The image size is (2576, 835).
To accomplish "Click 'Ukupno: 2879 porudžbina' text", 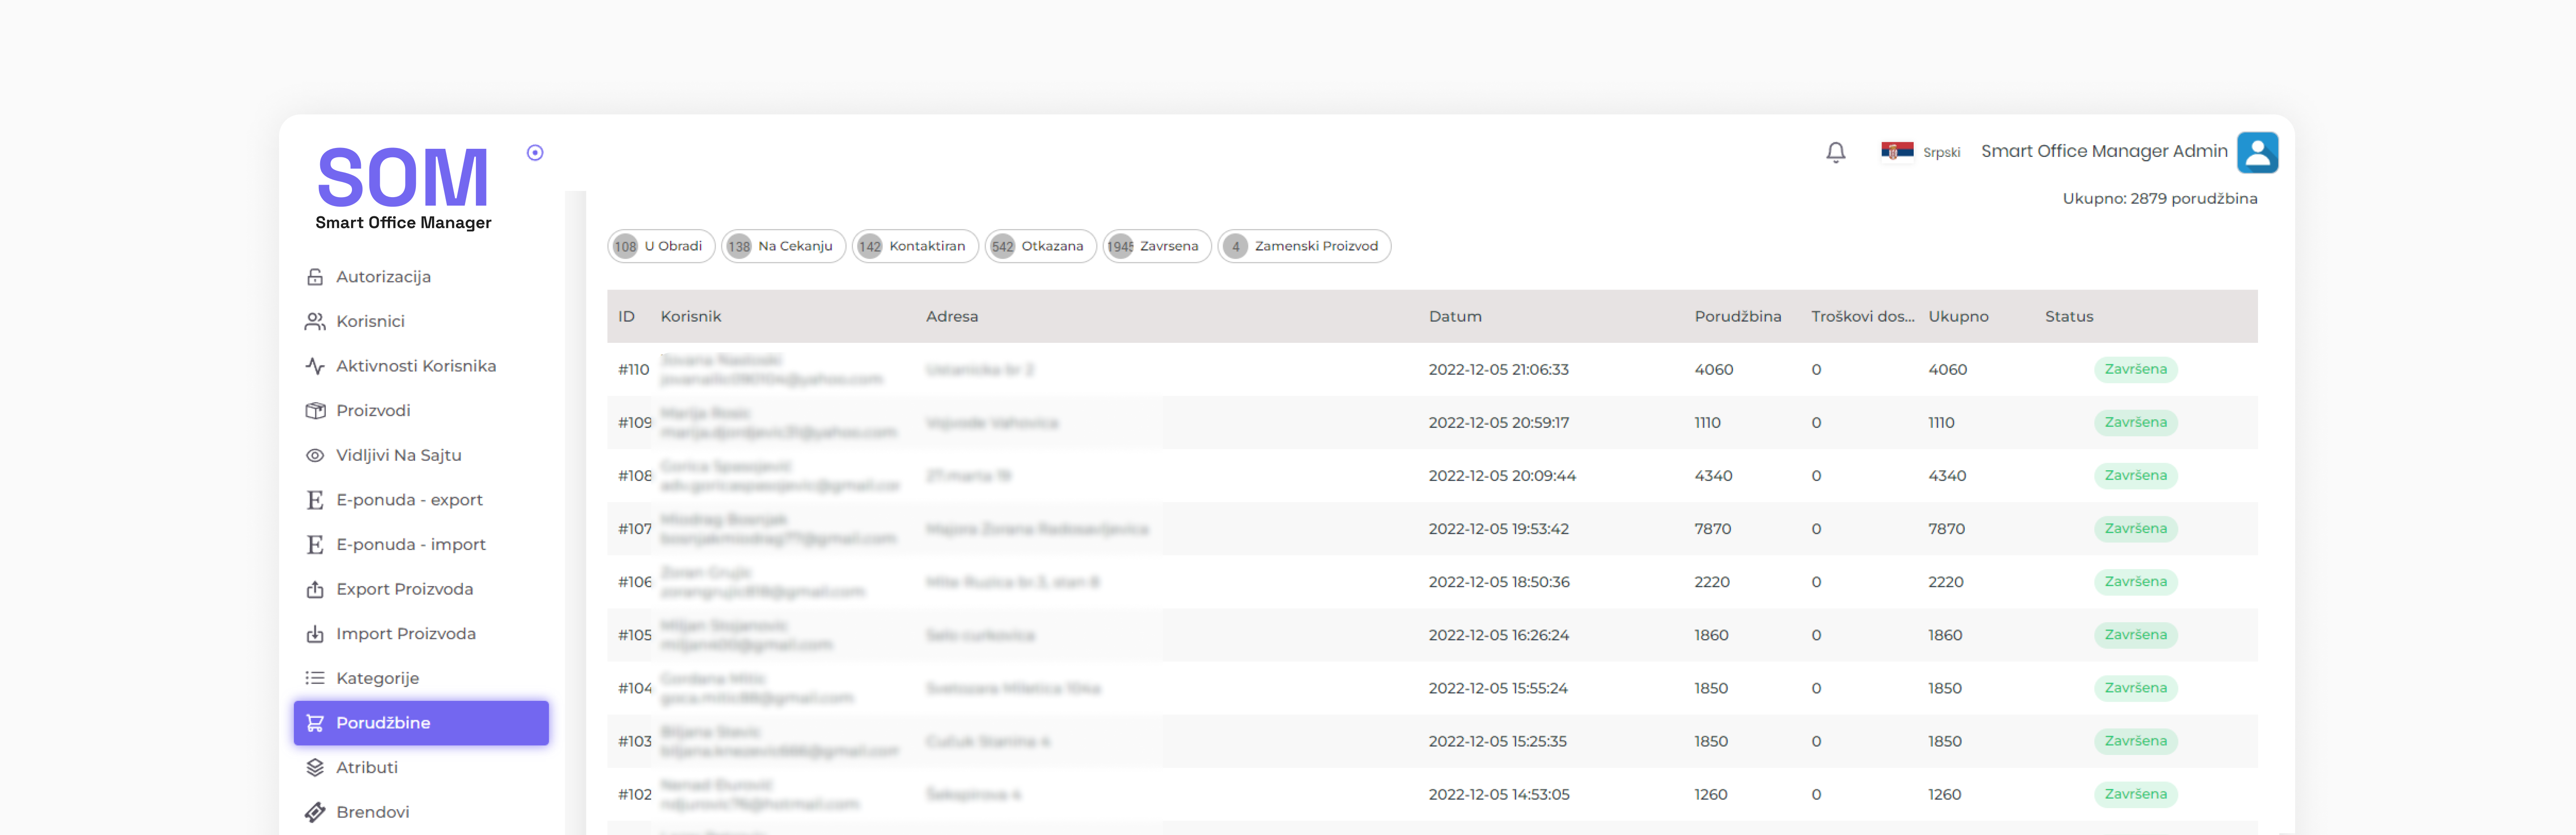I will 2159,199.
